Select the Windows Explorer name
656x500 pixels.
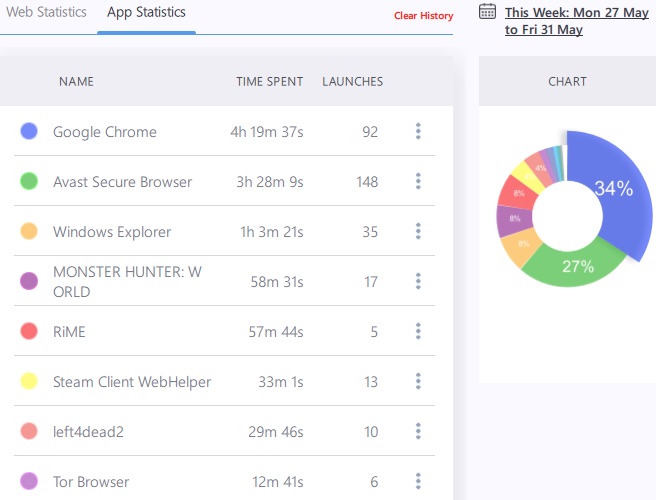click(x=112, y=232)
